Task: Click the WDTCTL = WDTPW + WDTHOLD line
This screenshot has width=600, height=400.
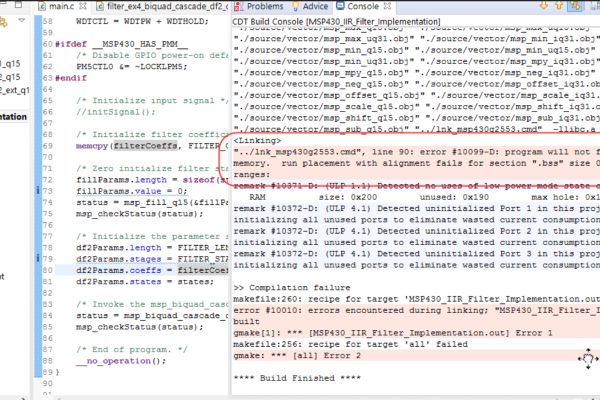Action: coord(142,21)
